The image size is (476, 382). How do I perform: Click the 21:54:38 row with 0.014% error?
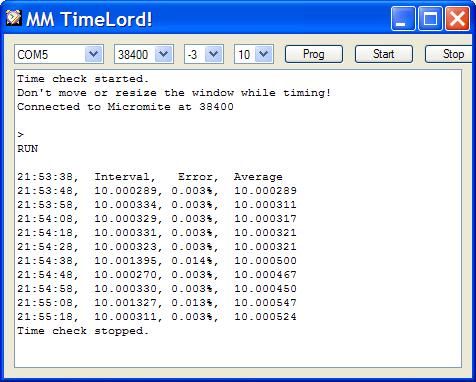157,261
